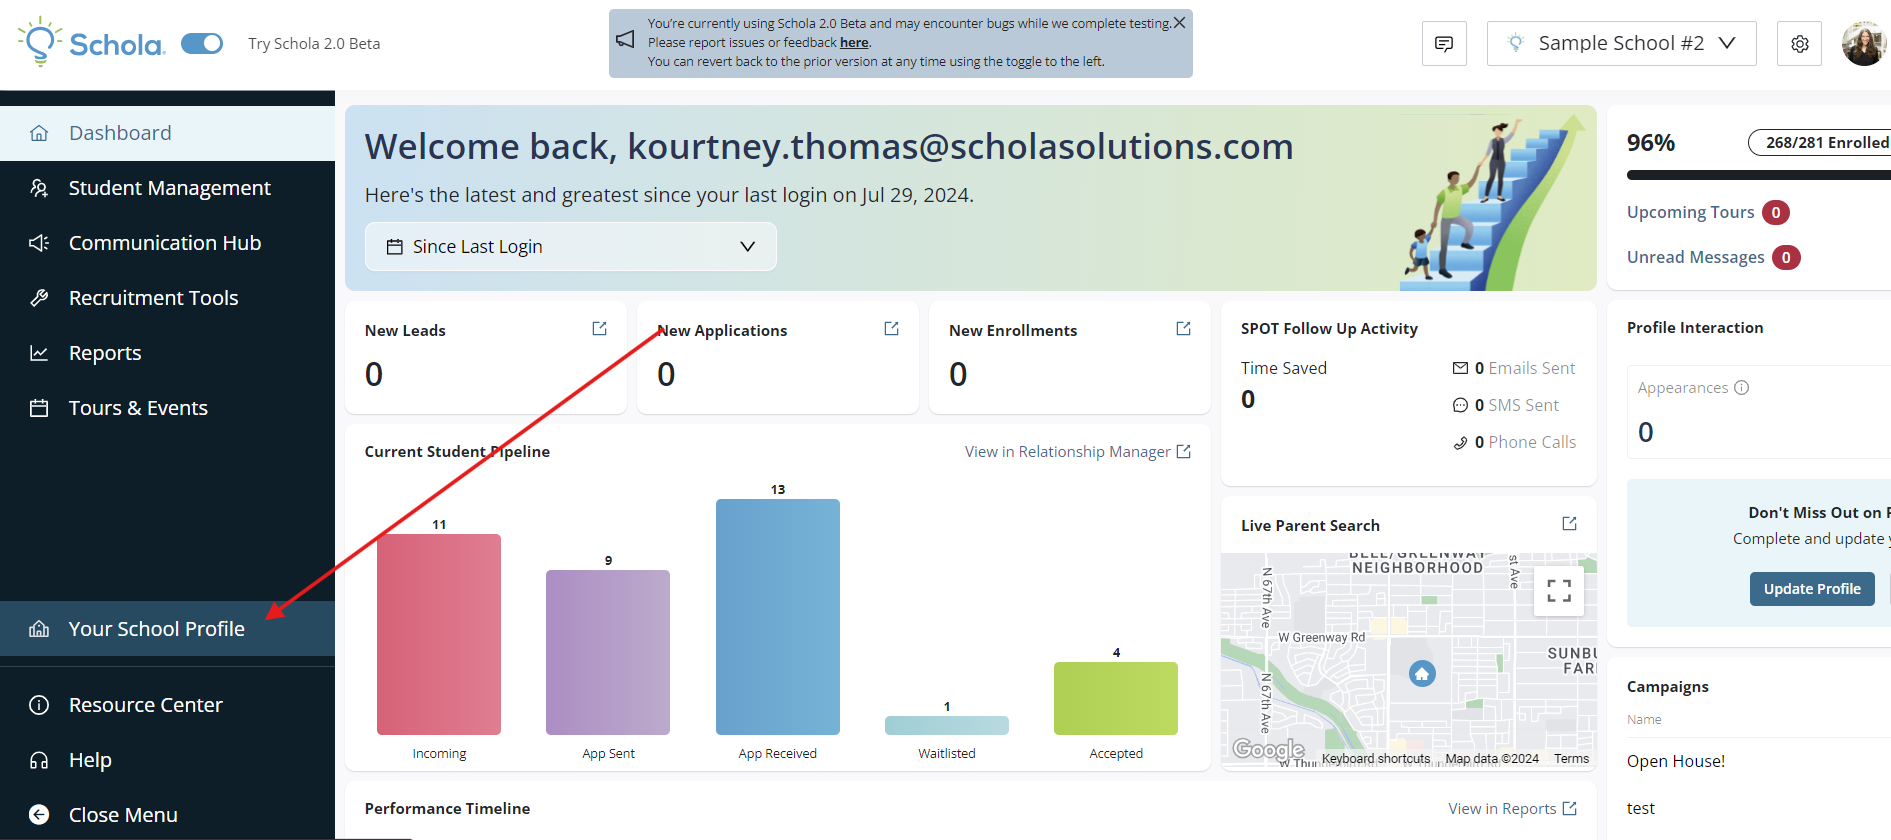The image size is (1891, 840).
Task: Click the megaphone announcement icon
Action: pyautogui.click(x=626, y=40)
